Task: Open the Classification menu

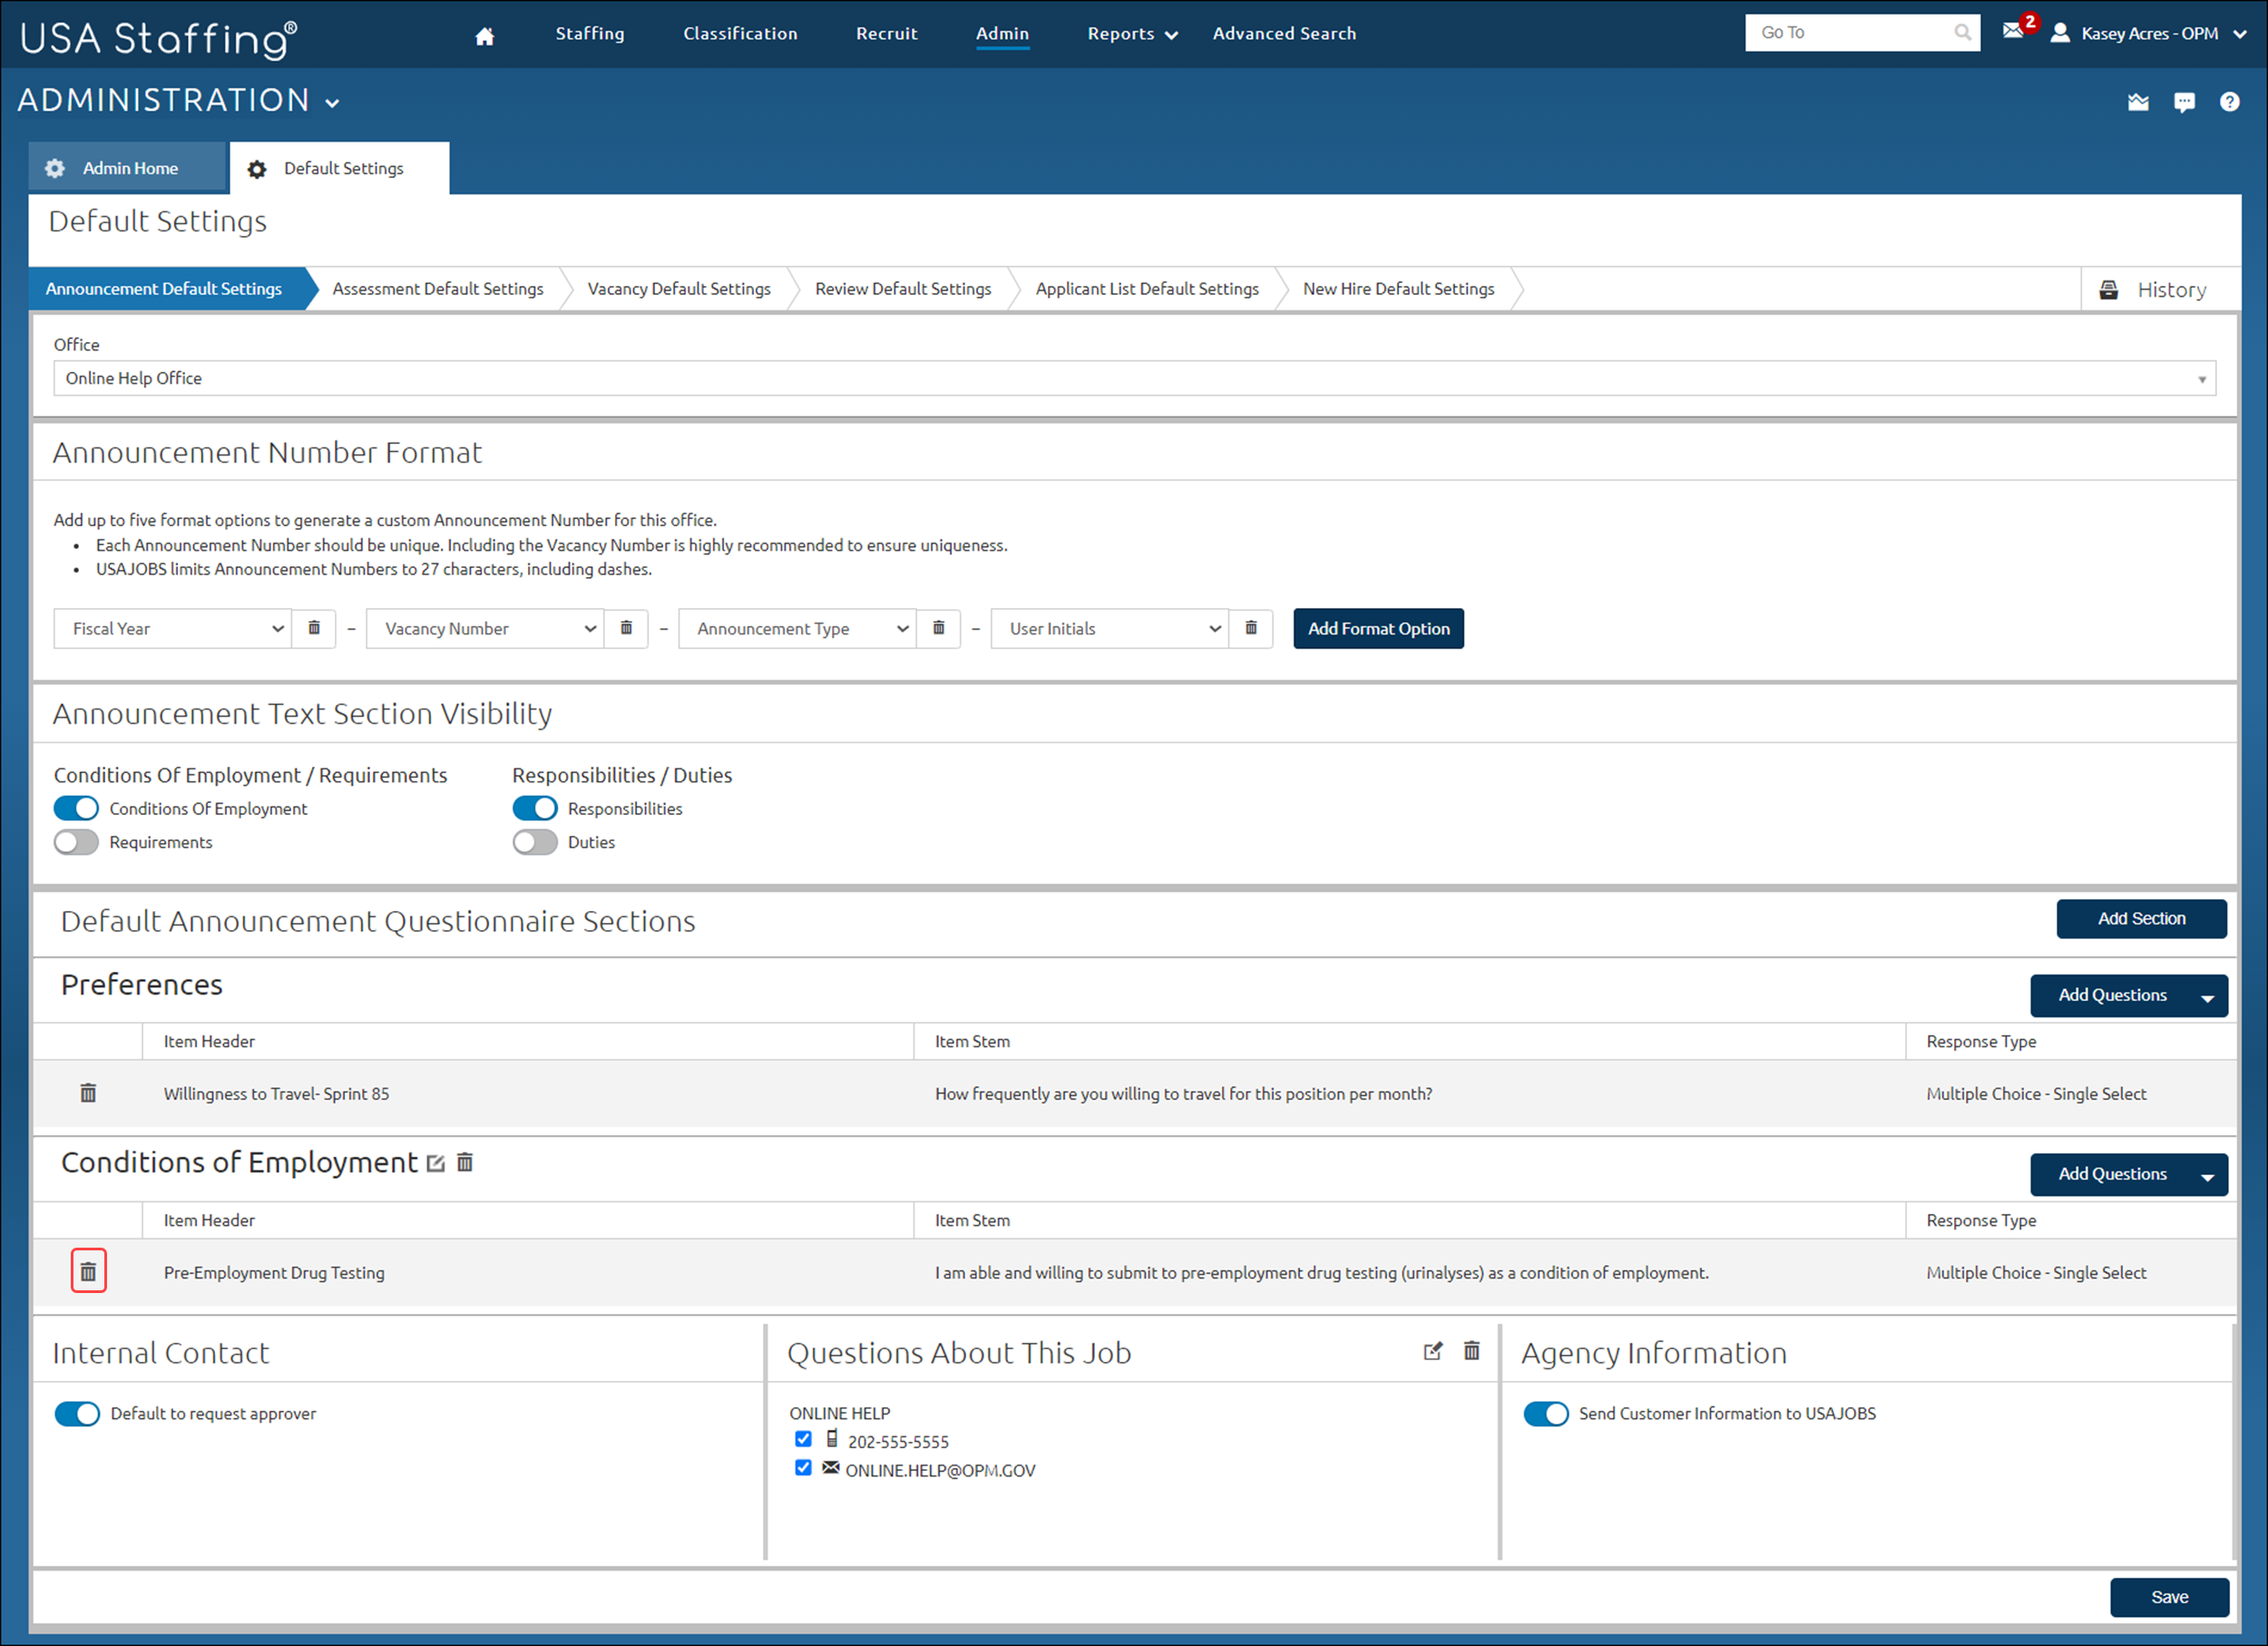Action: 740,34
